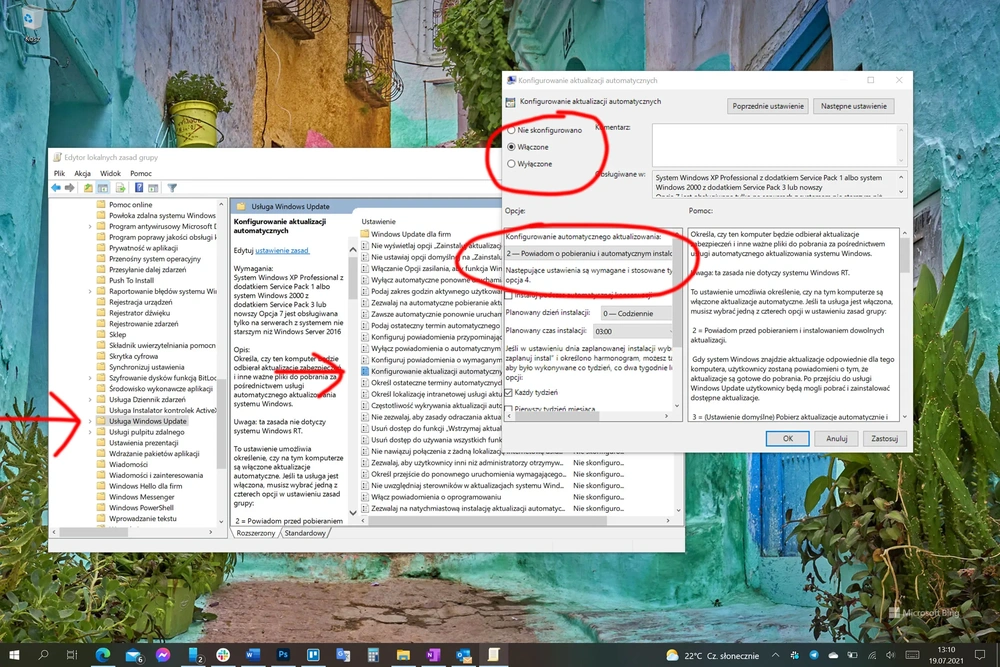Go up one level with the folder toolbar icon
Image resolution: width=1000 pixels, height=667 pixels.
pos(88,187)
